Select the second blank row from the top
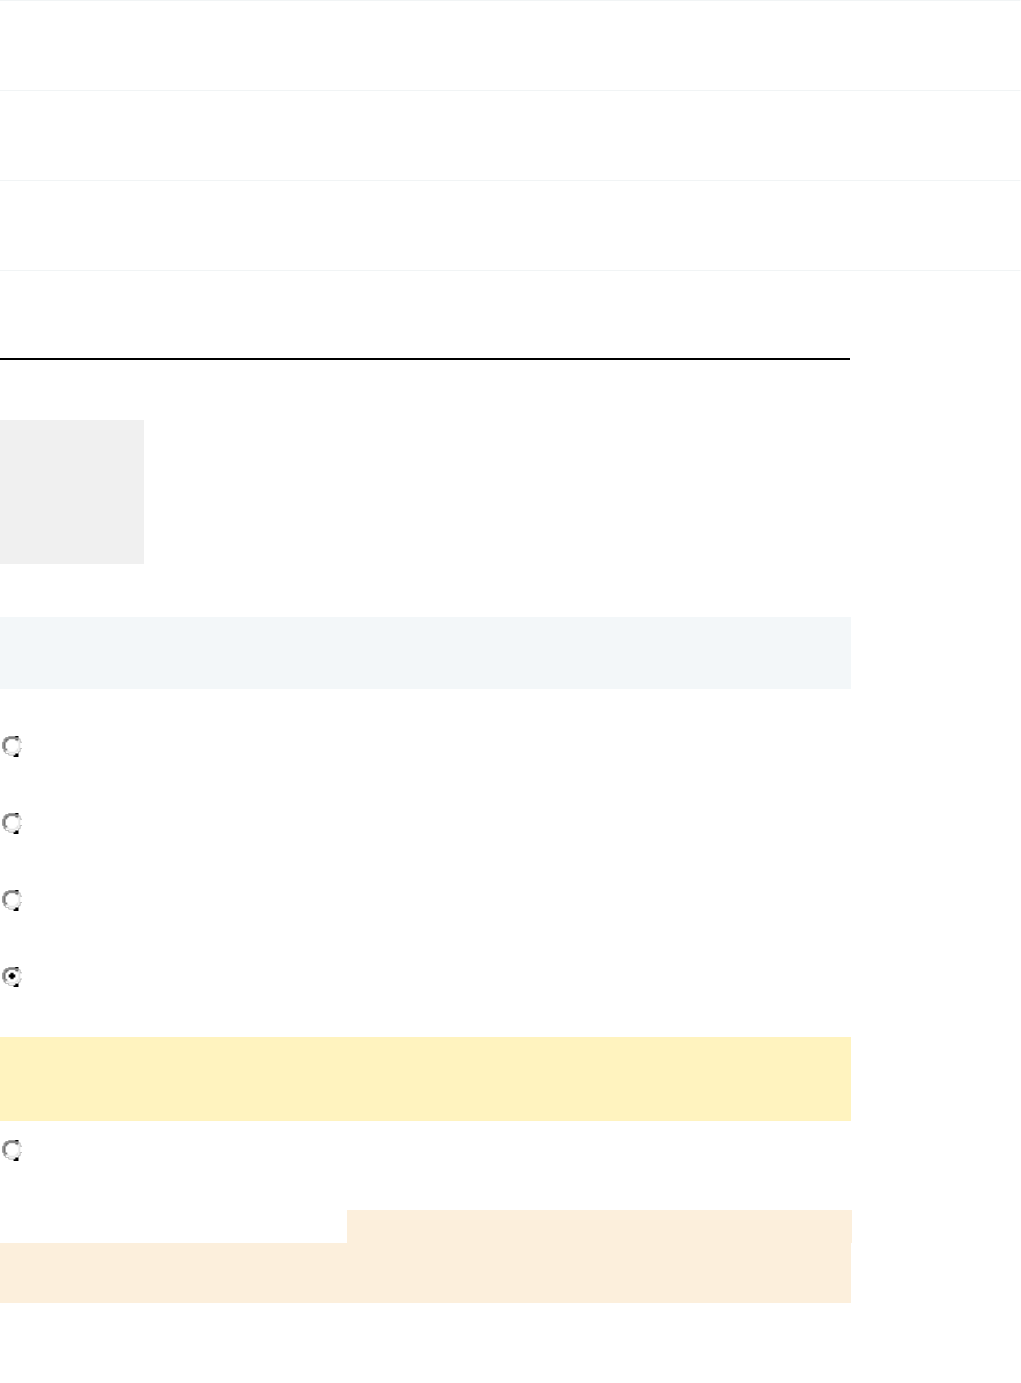Screen dimensions: 1021x1383 click(510, 135)
